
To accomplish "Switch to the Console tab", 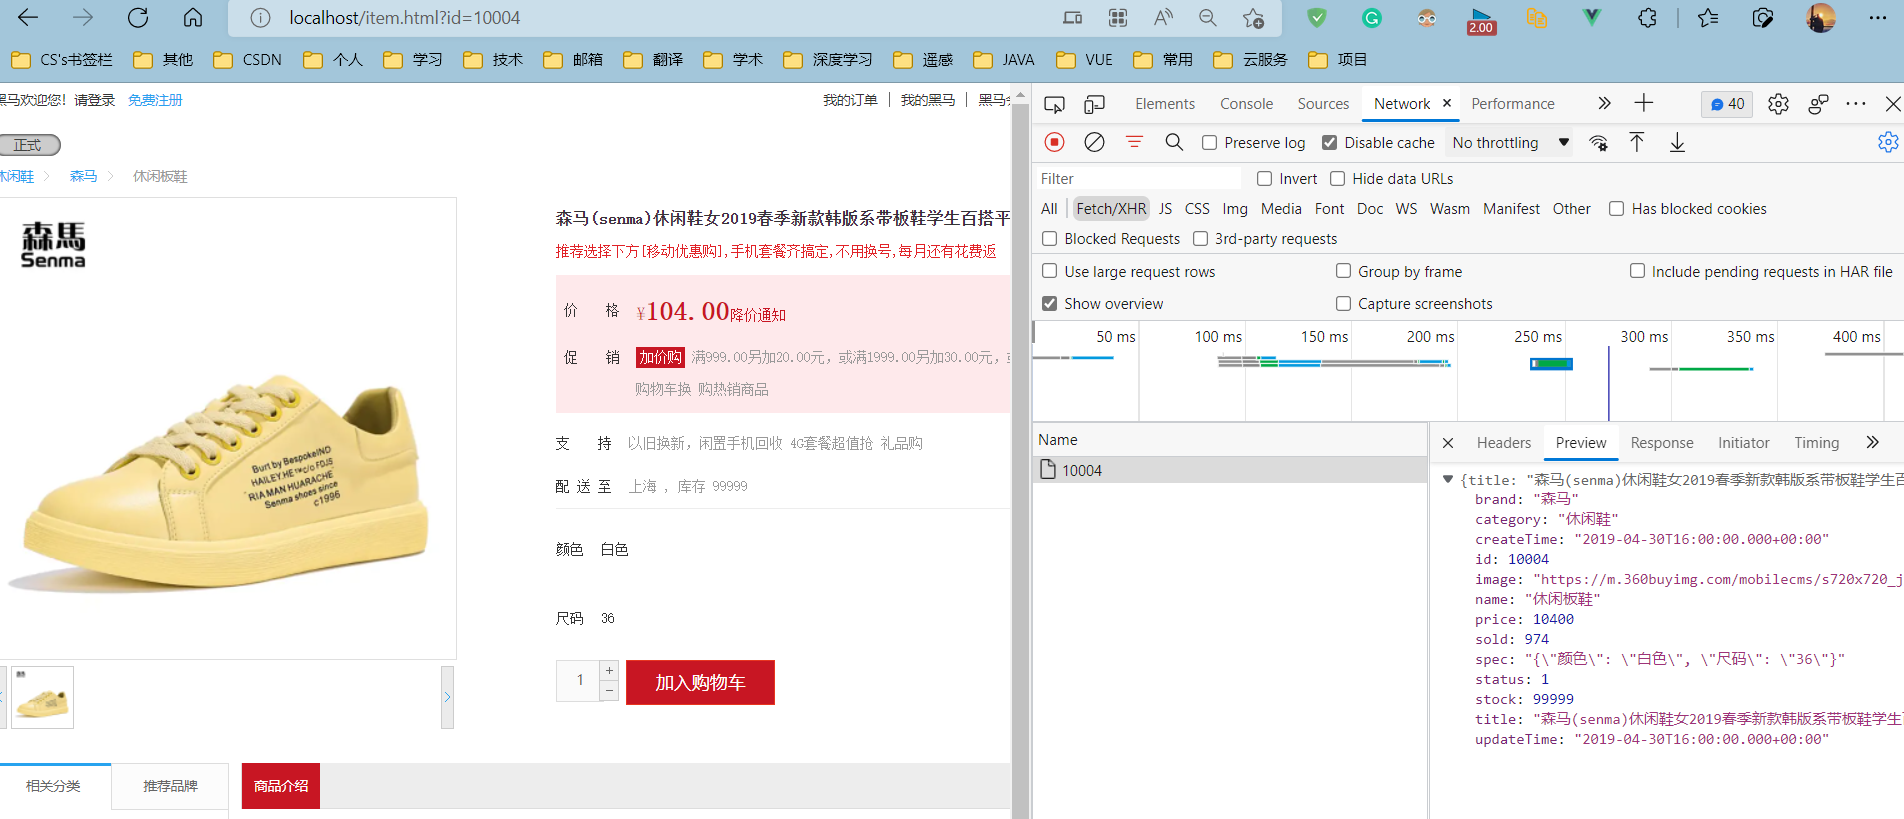I will coord(1246,104).
